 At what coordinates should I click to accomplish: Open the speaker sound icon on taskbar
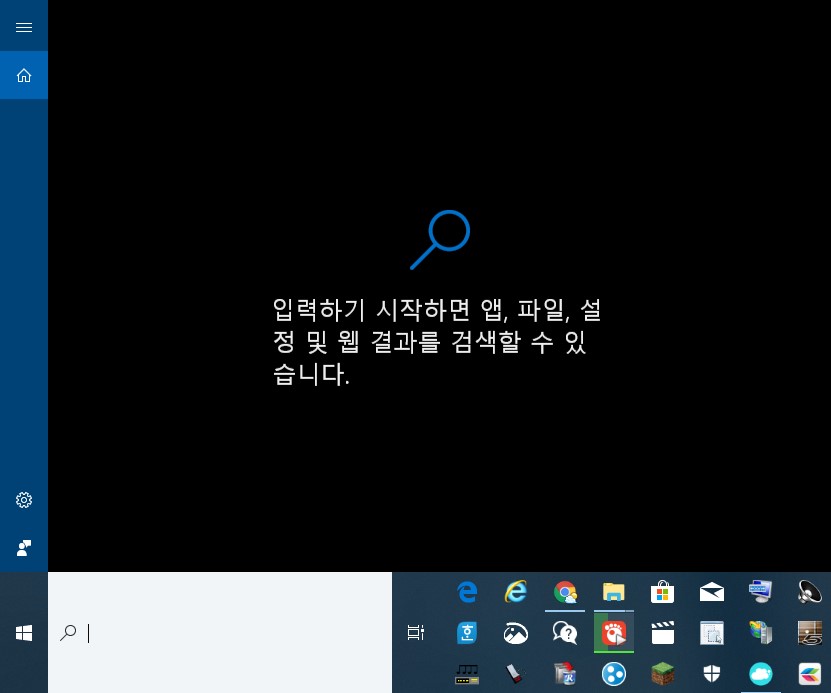pos(809,592)
